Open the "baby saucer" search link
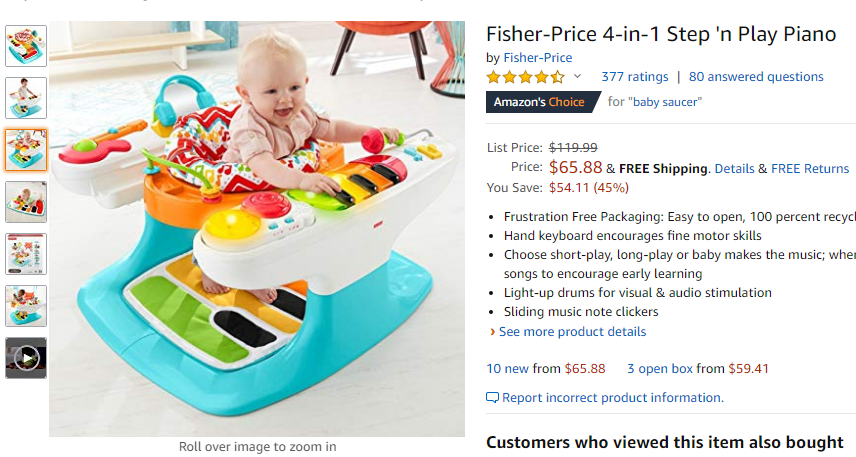The height and width of the screenshot is (457, 856). tap(665, 102)
